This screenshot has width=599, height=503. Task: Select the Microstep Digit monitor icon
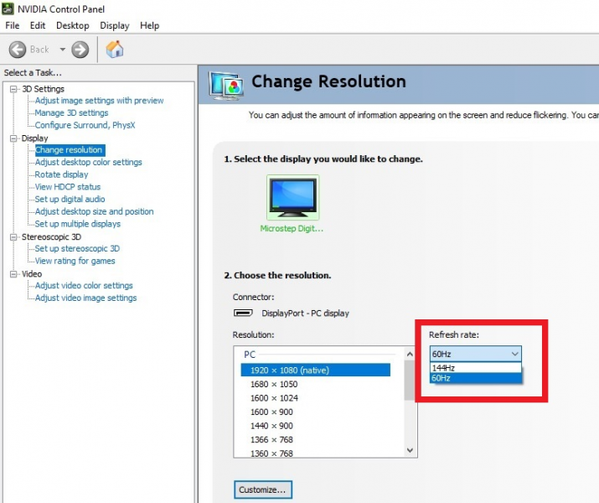pyautogui.click(x=293, y=197)
